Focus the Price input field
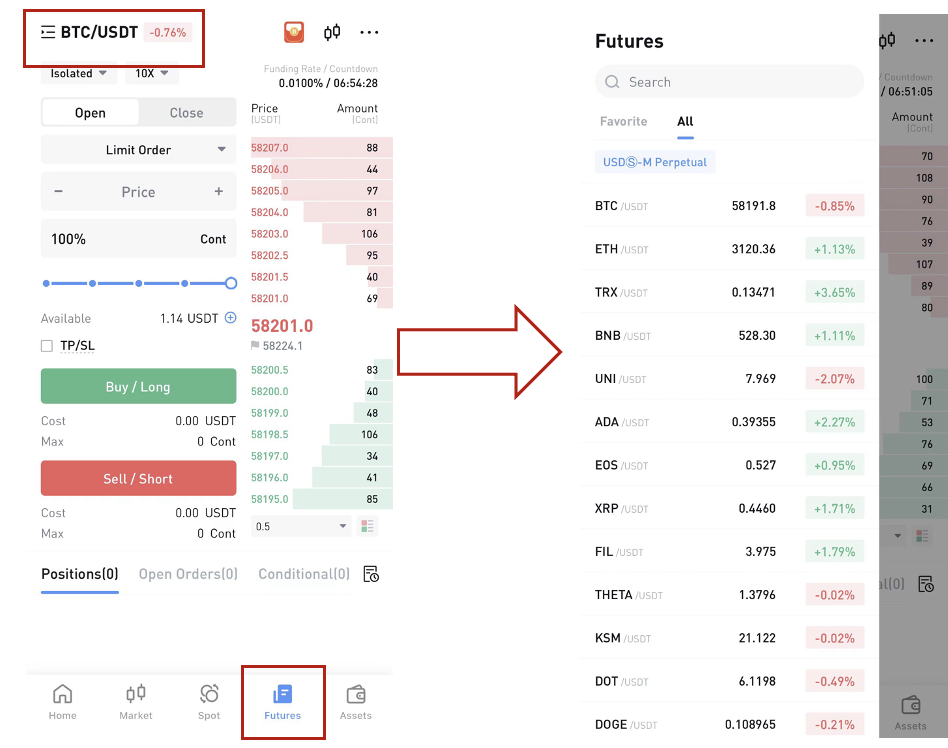 138,192
